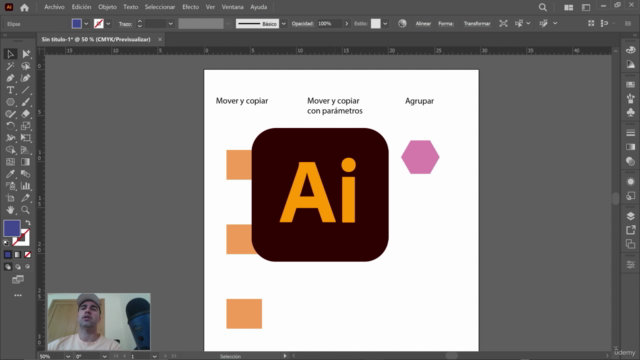Open the Estilo graphic style dropdown
640x360 pixels.
click(x=385, y=24)
